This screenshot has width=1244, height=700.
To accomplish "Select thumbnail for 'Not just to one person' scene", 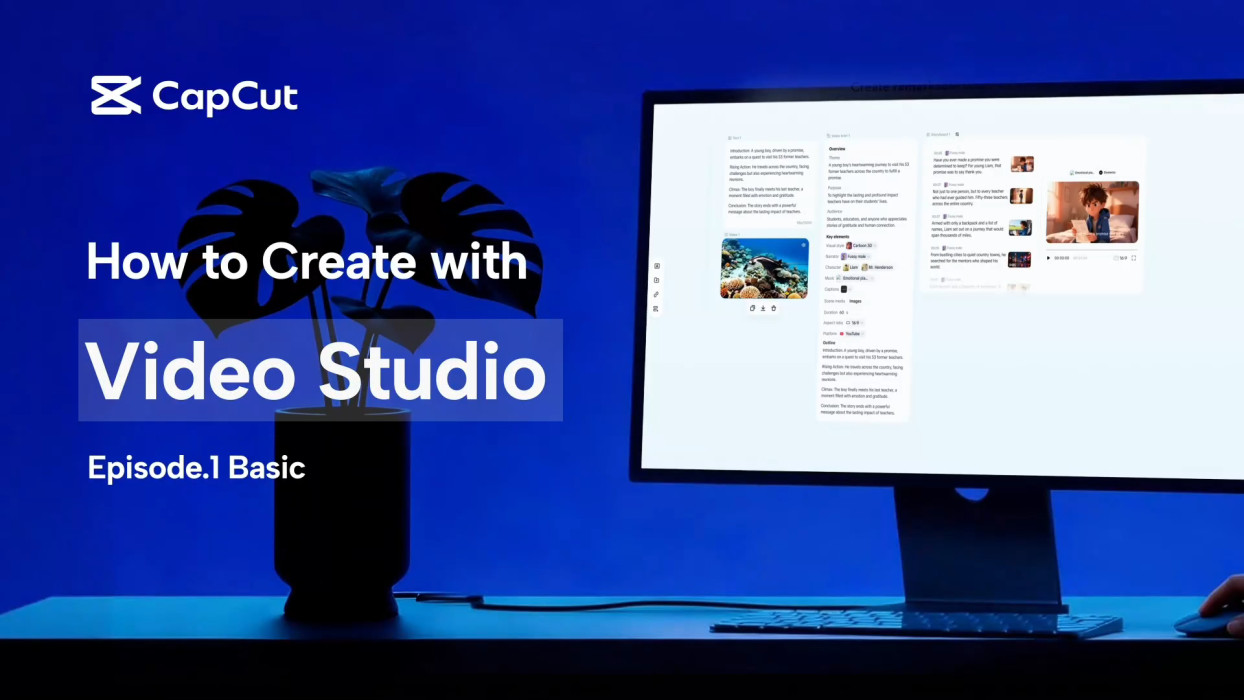I will tap(1021, 196).
